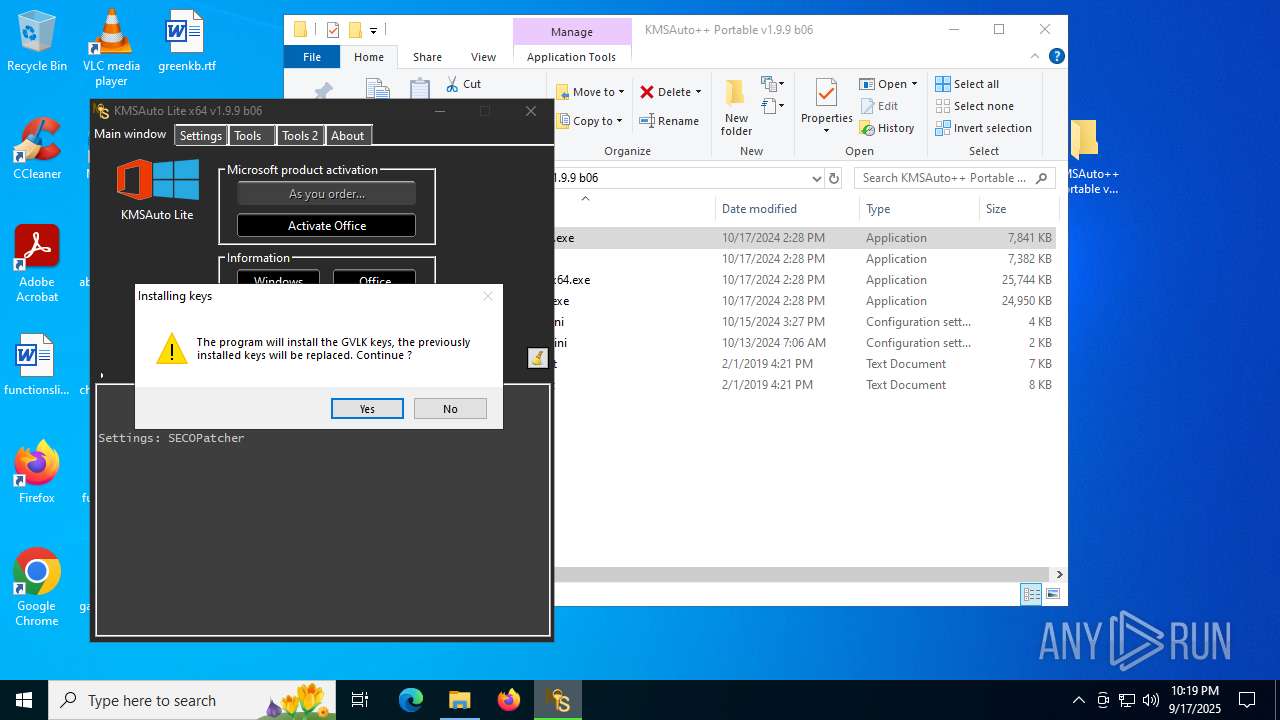Refresh the Explorer folder view

835,178
